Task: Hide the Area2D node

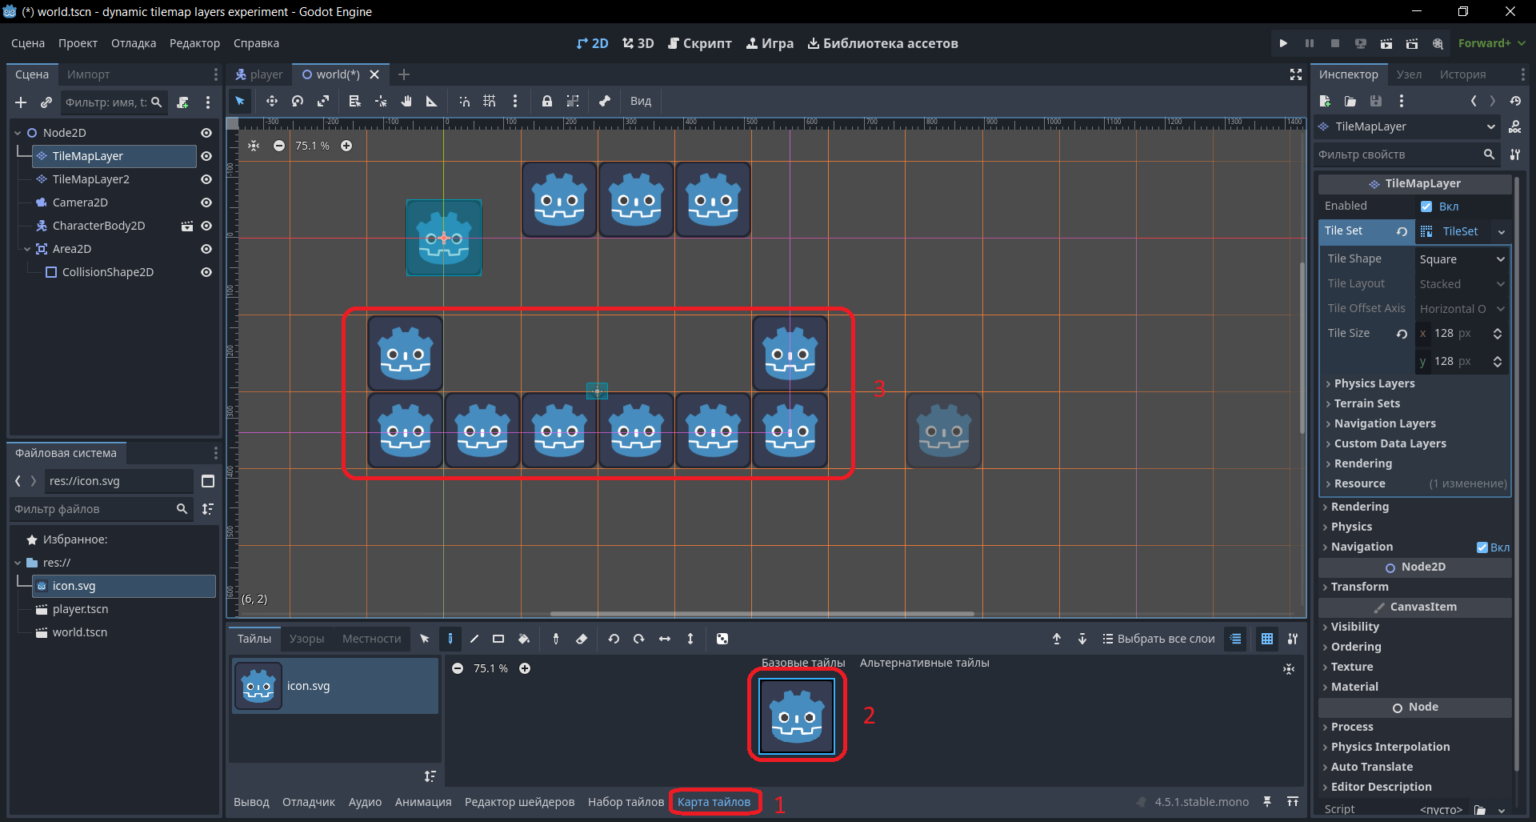Action: tap(206, 249)
